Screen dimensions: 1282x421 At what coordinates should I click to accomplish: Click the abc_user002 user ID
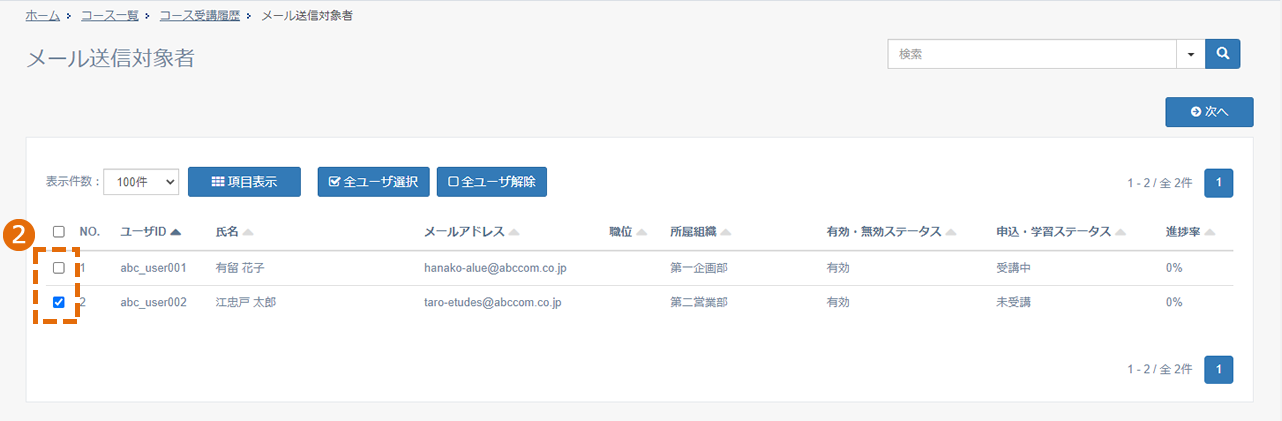[153, 302]
